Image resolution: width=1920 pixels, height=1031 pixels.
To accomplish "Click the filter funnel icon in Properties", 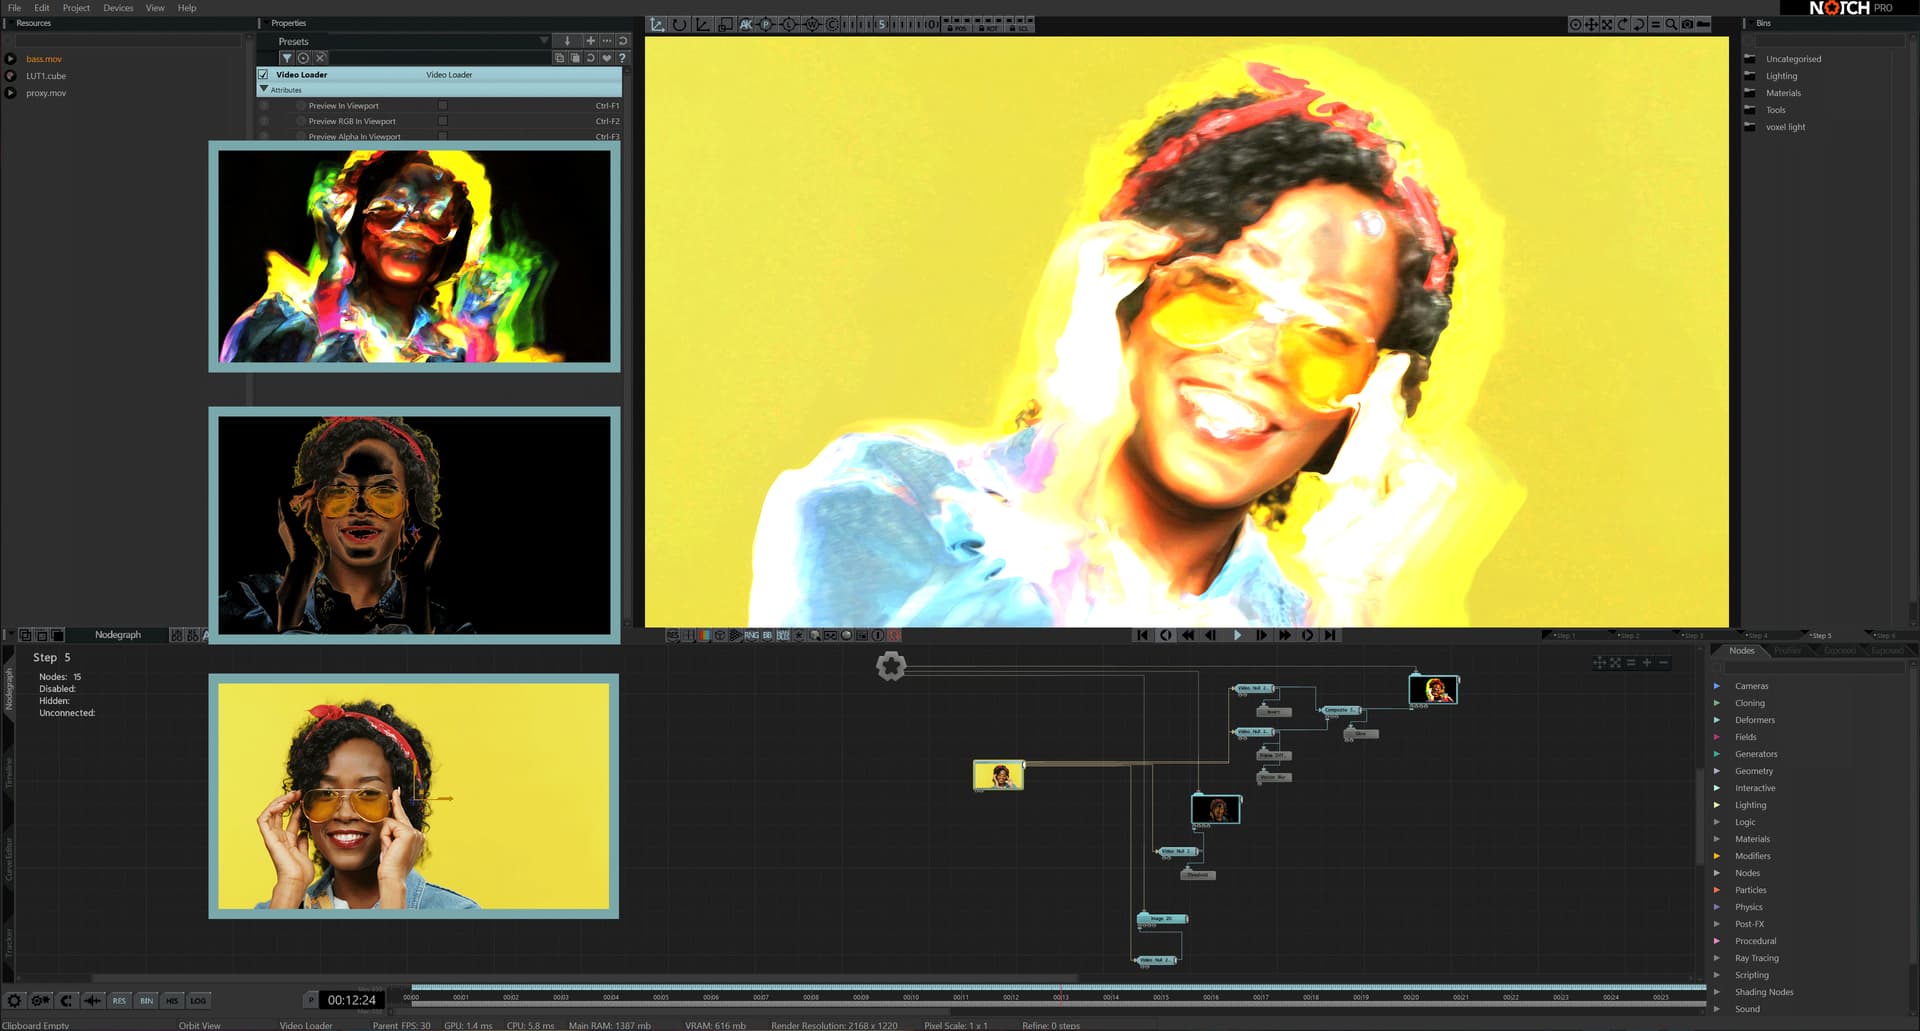I will [286, 58].
